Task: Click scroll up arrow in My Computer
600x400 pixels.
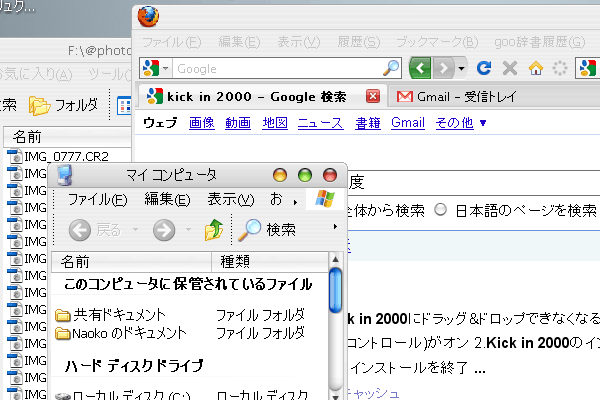Action: [x=336, y=259]
